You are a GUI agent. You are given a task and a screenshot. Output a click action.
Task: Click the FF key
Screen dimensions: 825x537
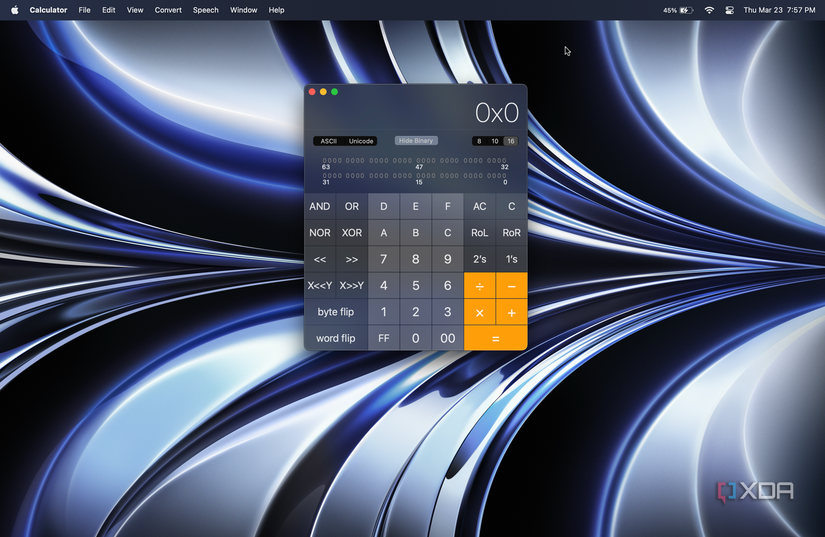[x=384, y=338]
